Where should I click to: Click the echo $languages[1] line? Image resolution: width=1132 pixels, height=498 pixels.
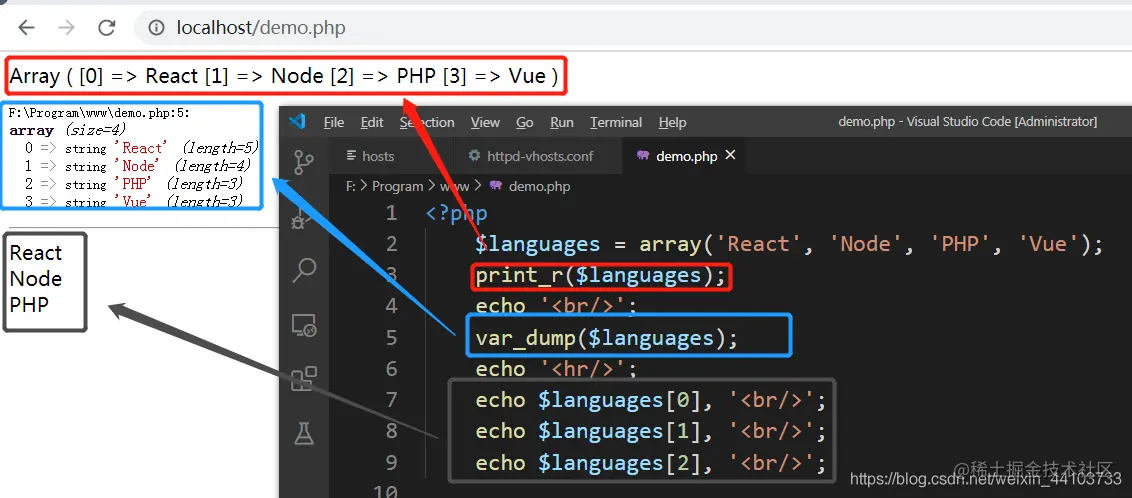point(650,431)
